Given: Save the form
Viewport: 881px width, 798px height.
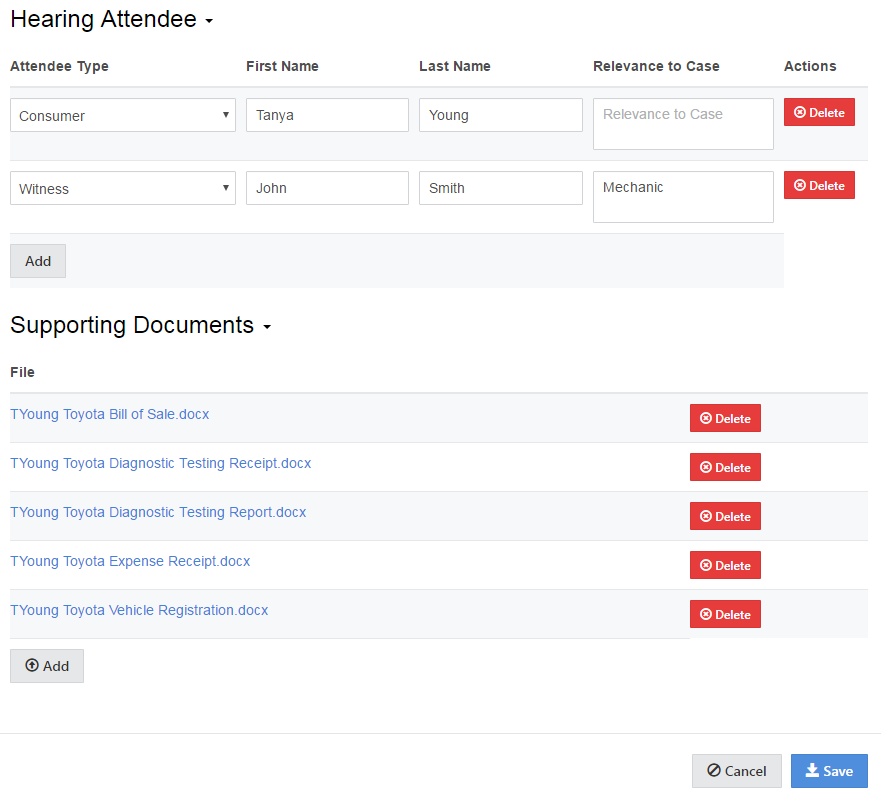Looking at the screenshot, I should 829,771.
